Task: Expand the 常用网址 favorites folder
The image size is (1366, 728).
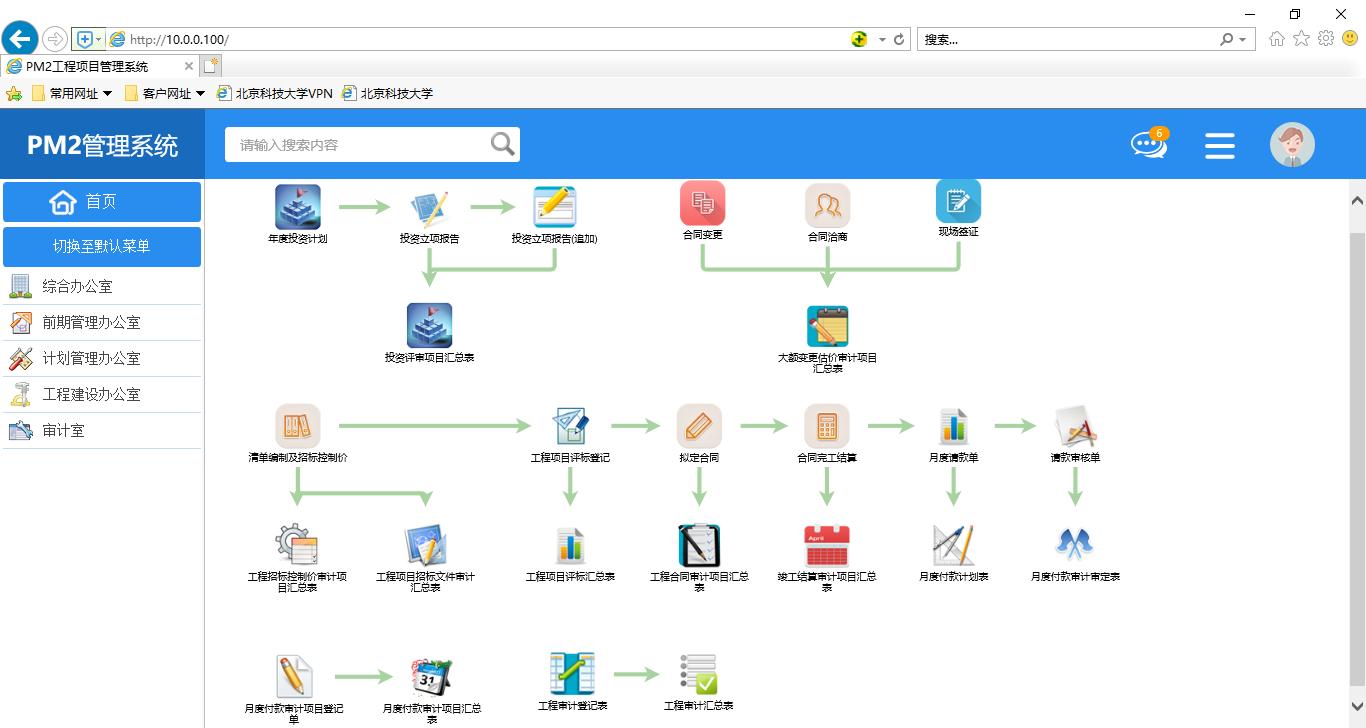Action: click(x=73, y=93)
